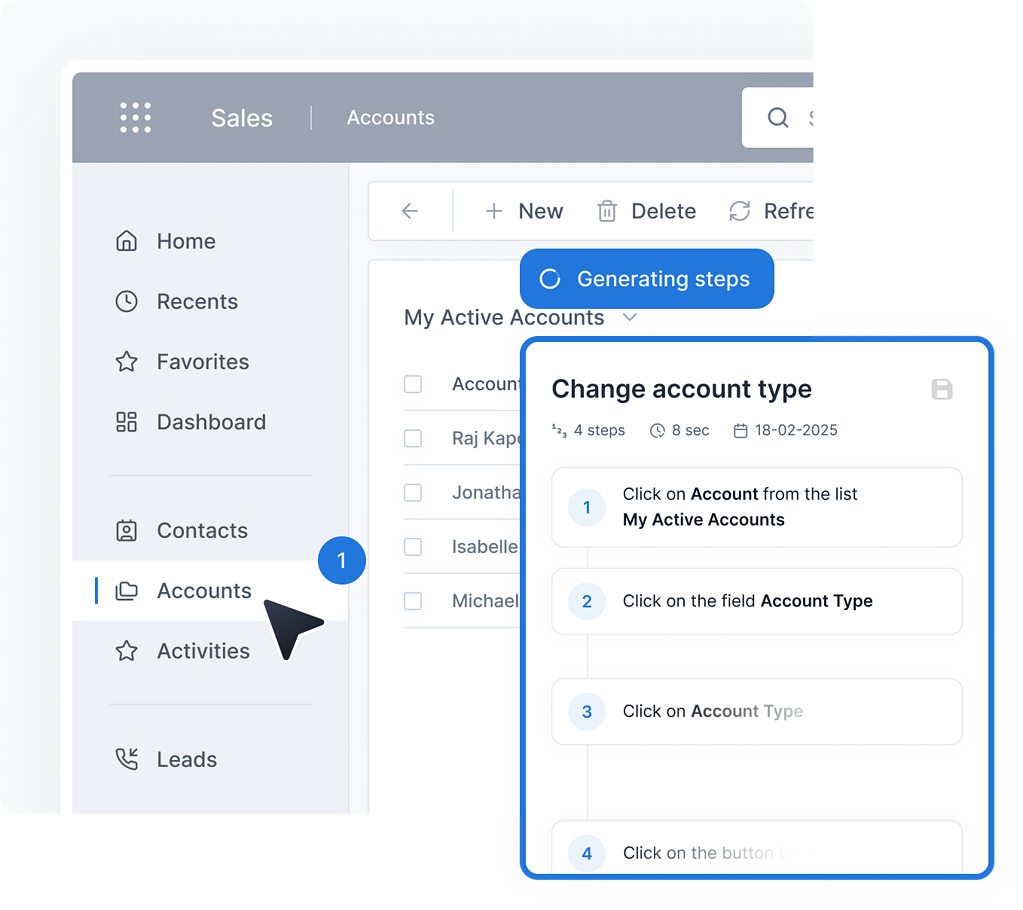Click the Leads phone icon
This screenshot has height=910, width=1023.
126,759
